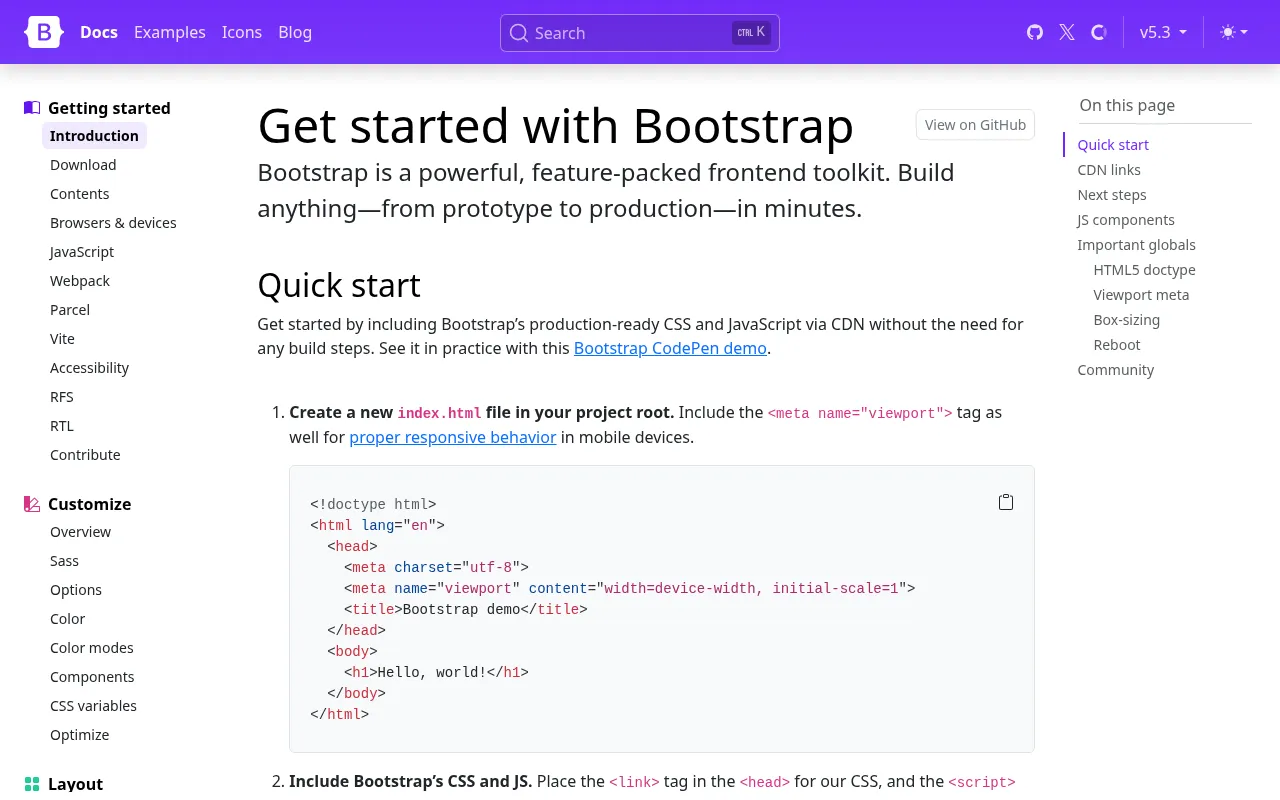This screenshot has width=1280, height=800.
Task: Open Optimize under Customize
Action: (x=80, y=735)
